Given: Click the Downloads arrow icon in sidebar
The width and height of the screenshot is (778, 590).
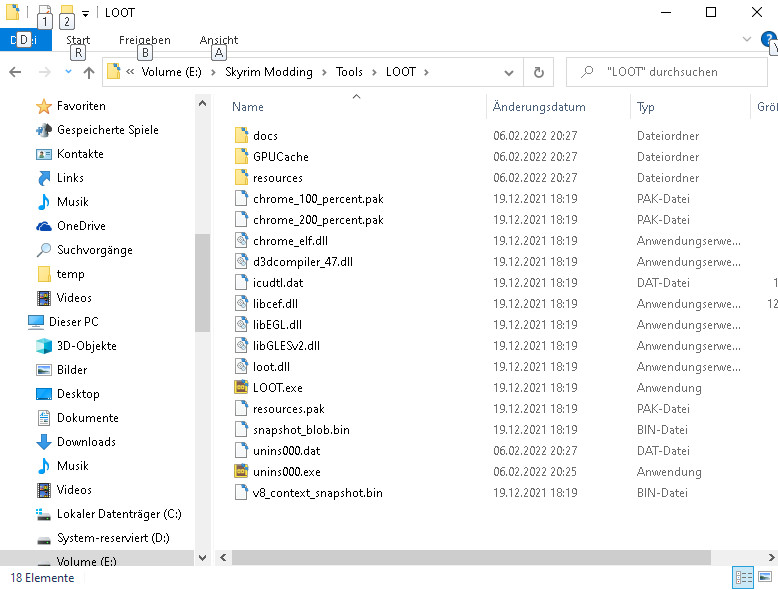Looking at the screenshot, I should 44,442.
